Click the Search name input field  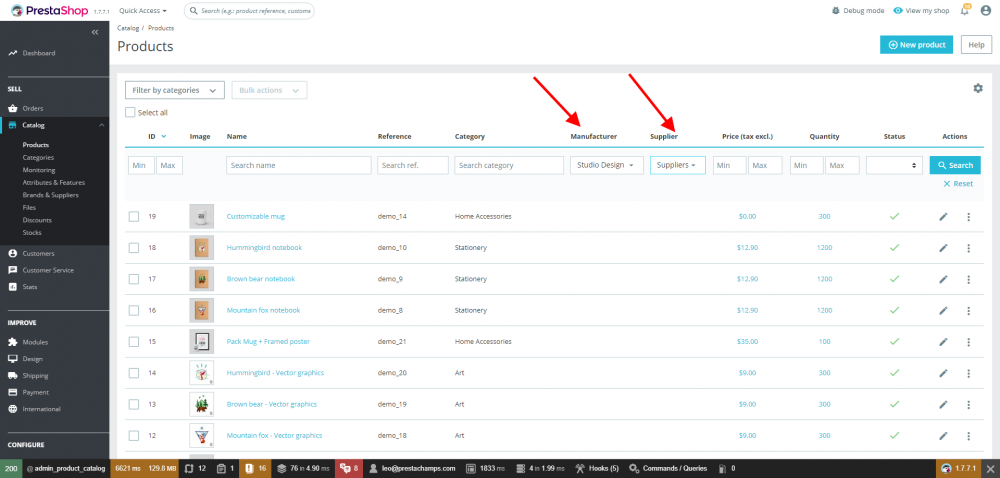click(x=298, y=165)
